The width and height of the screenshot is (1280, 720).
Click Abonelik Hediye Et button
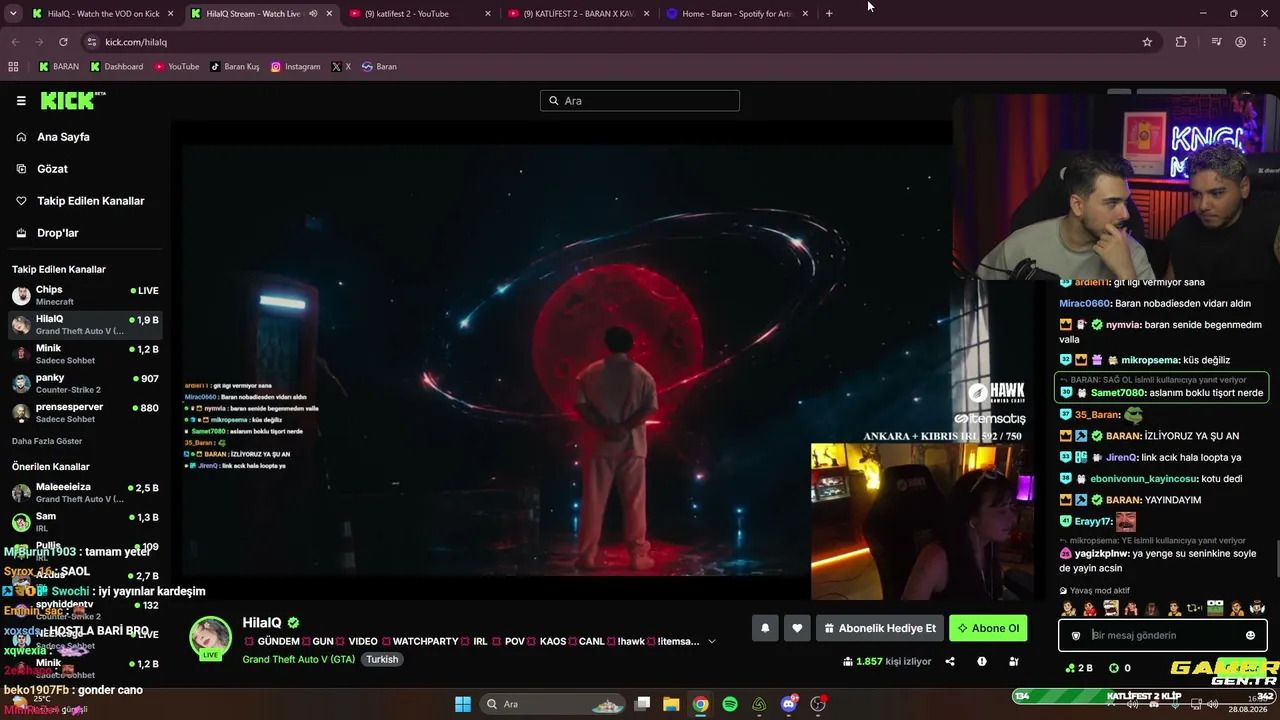(x=880, y=628)
